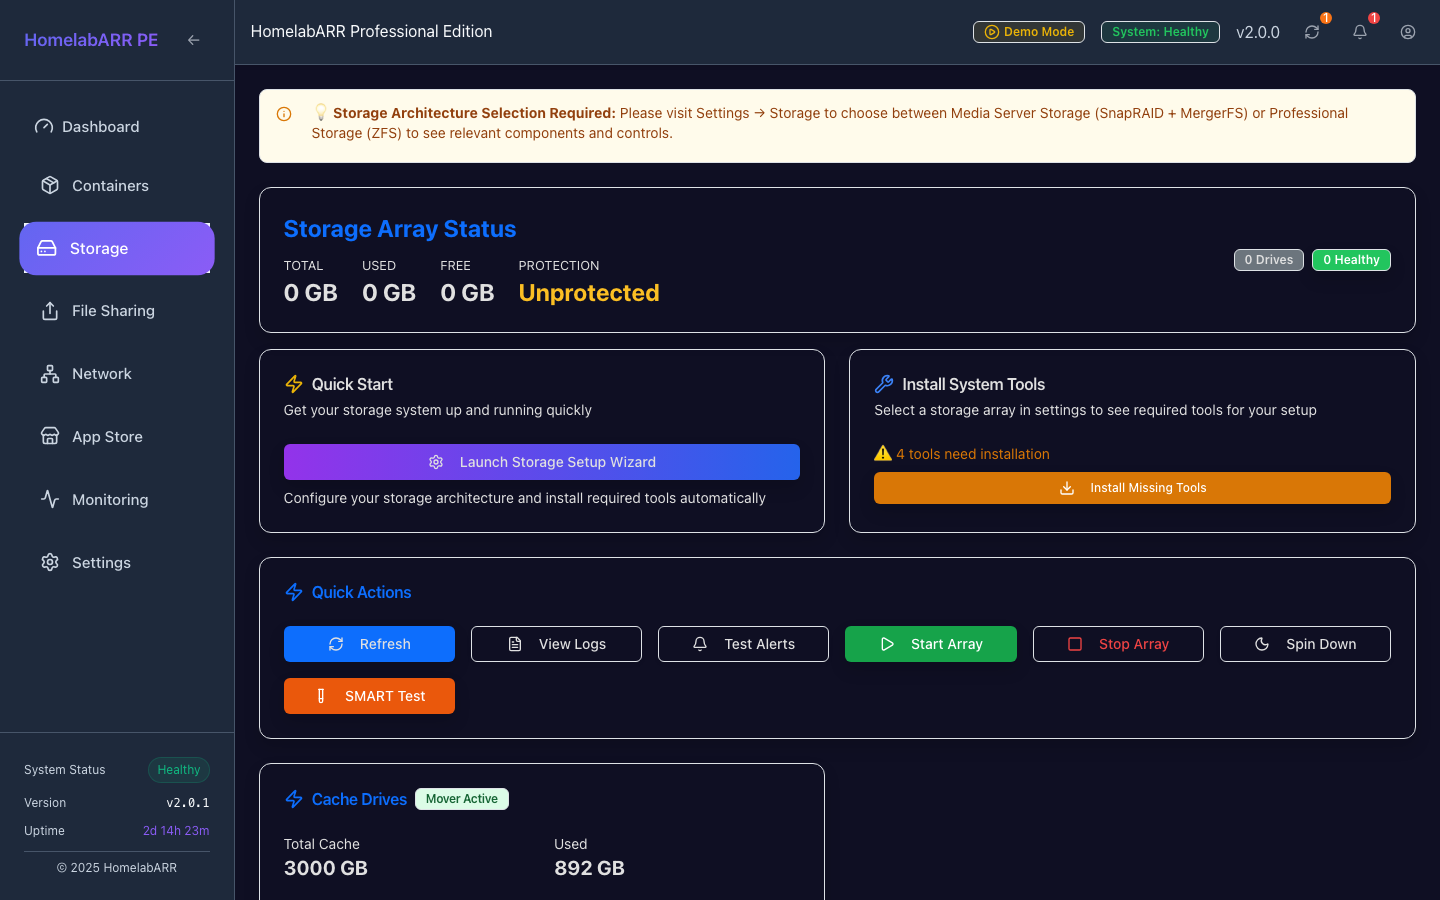Select the Containers sidebar icon
This screenshot has width=1440, height=900.
click(x=50, y=185)
